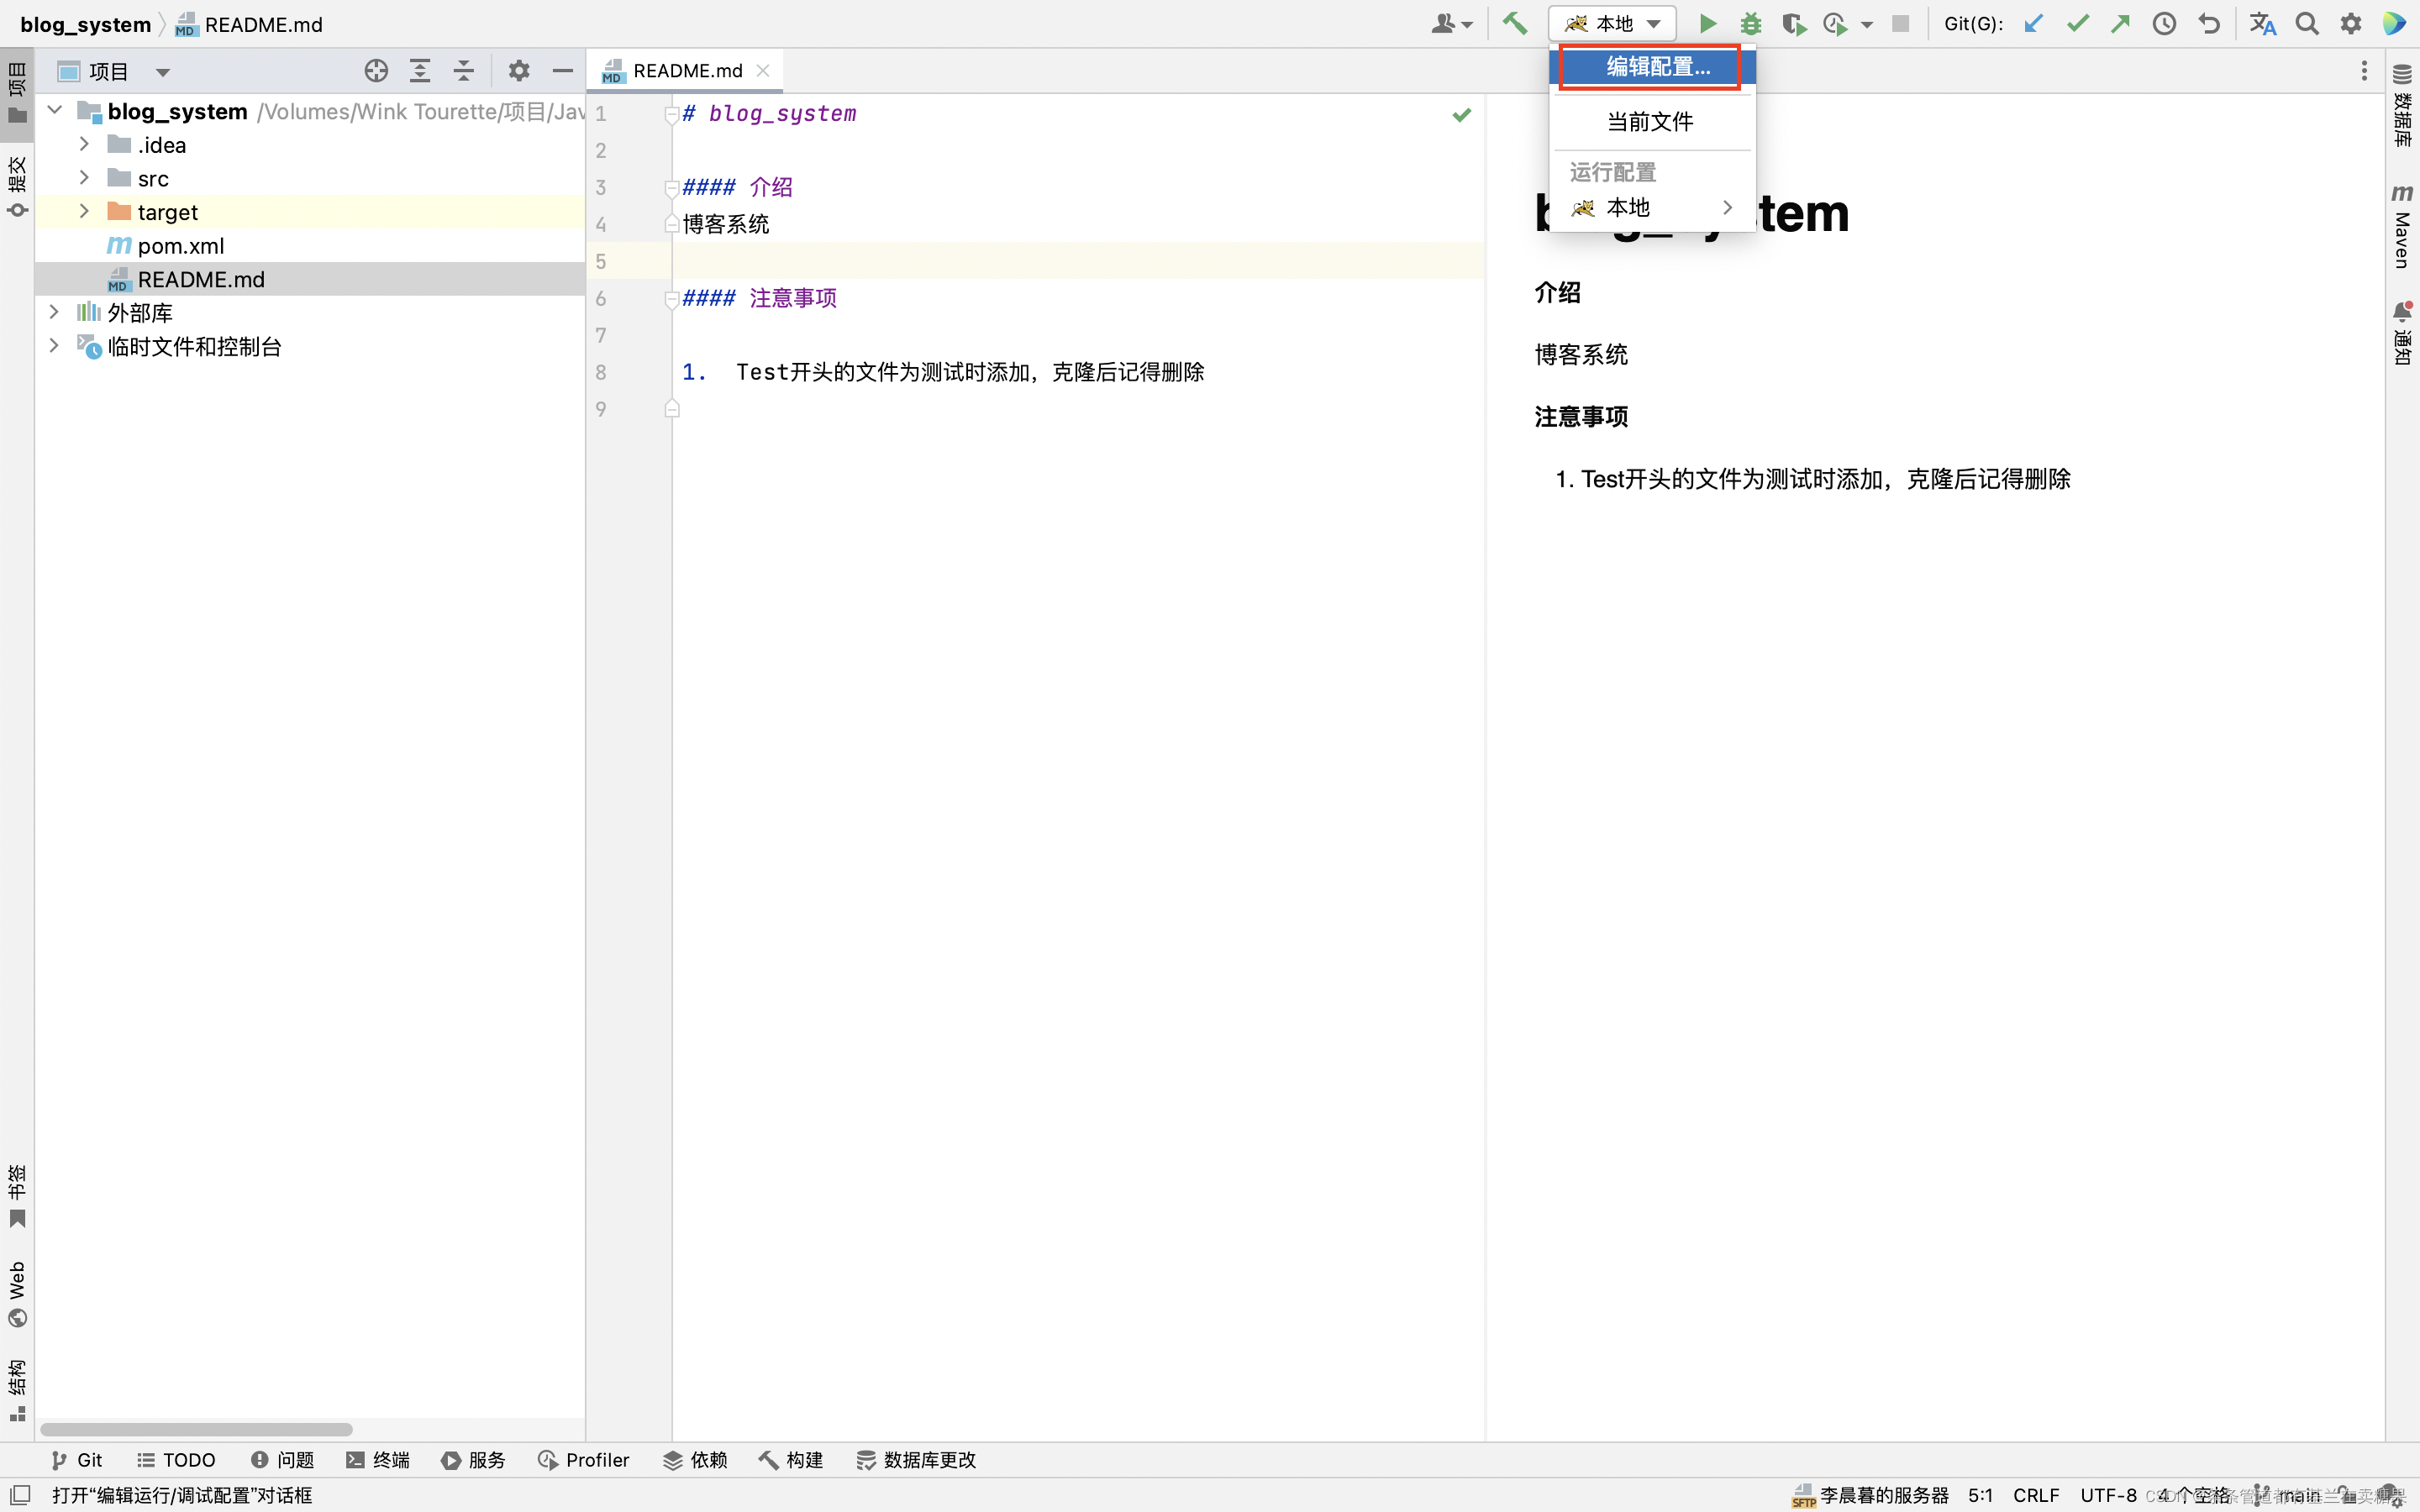Collapse the blog_system root folder
The height and width of the screenshot is (1512, 2420).
tap(55, 111)
